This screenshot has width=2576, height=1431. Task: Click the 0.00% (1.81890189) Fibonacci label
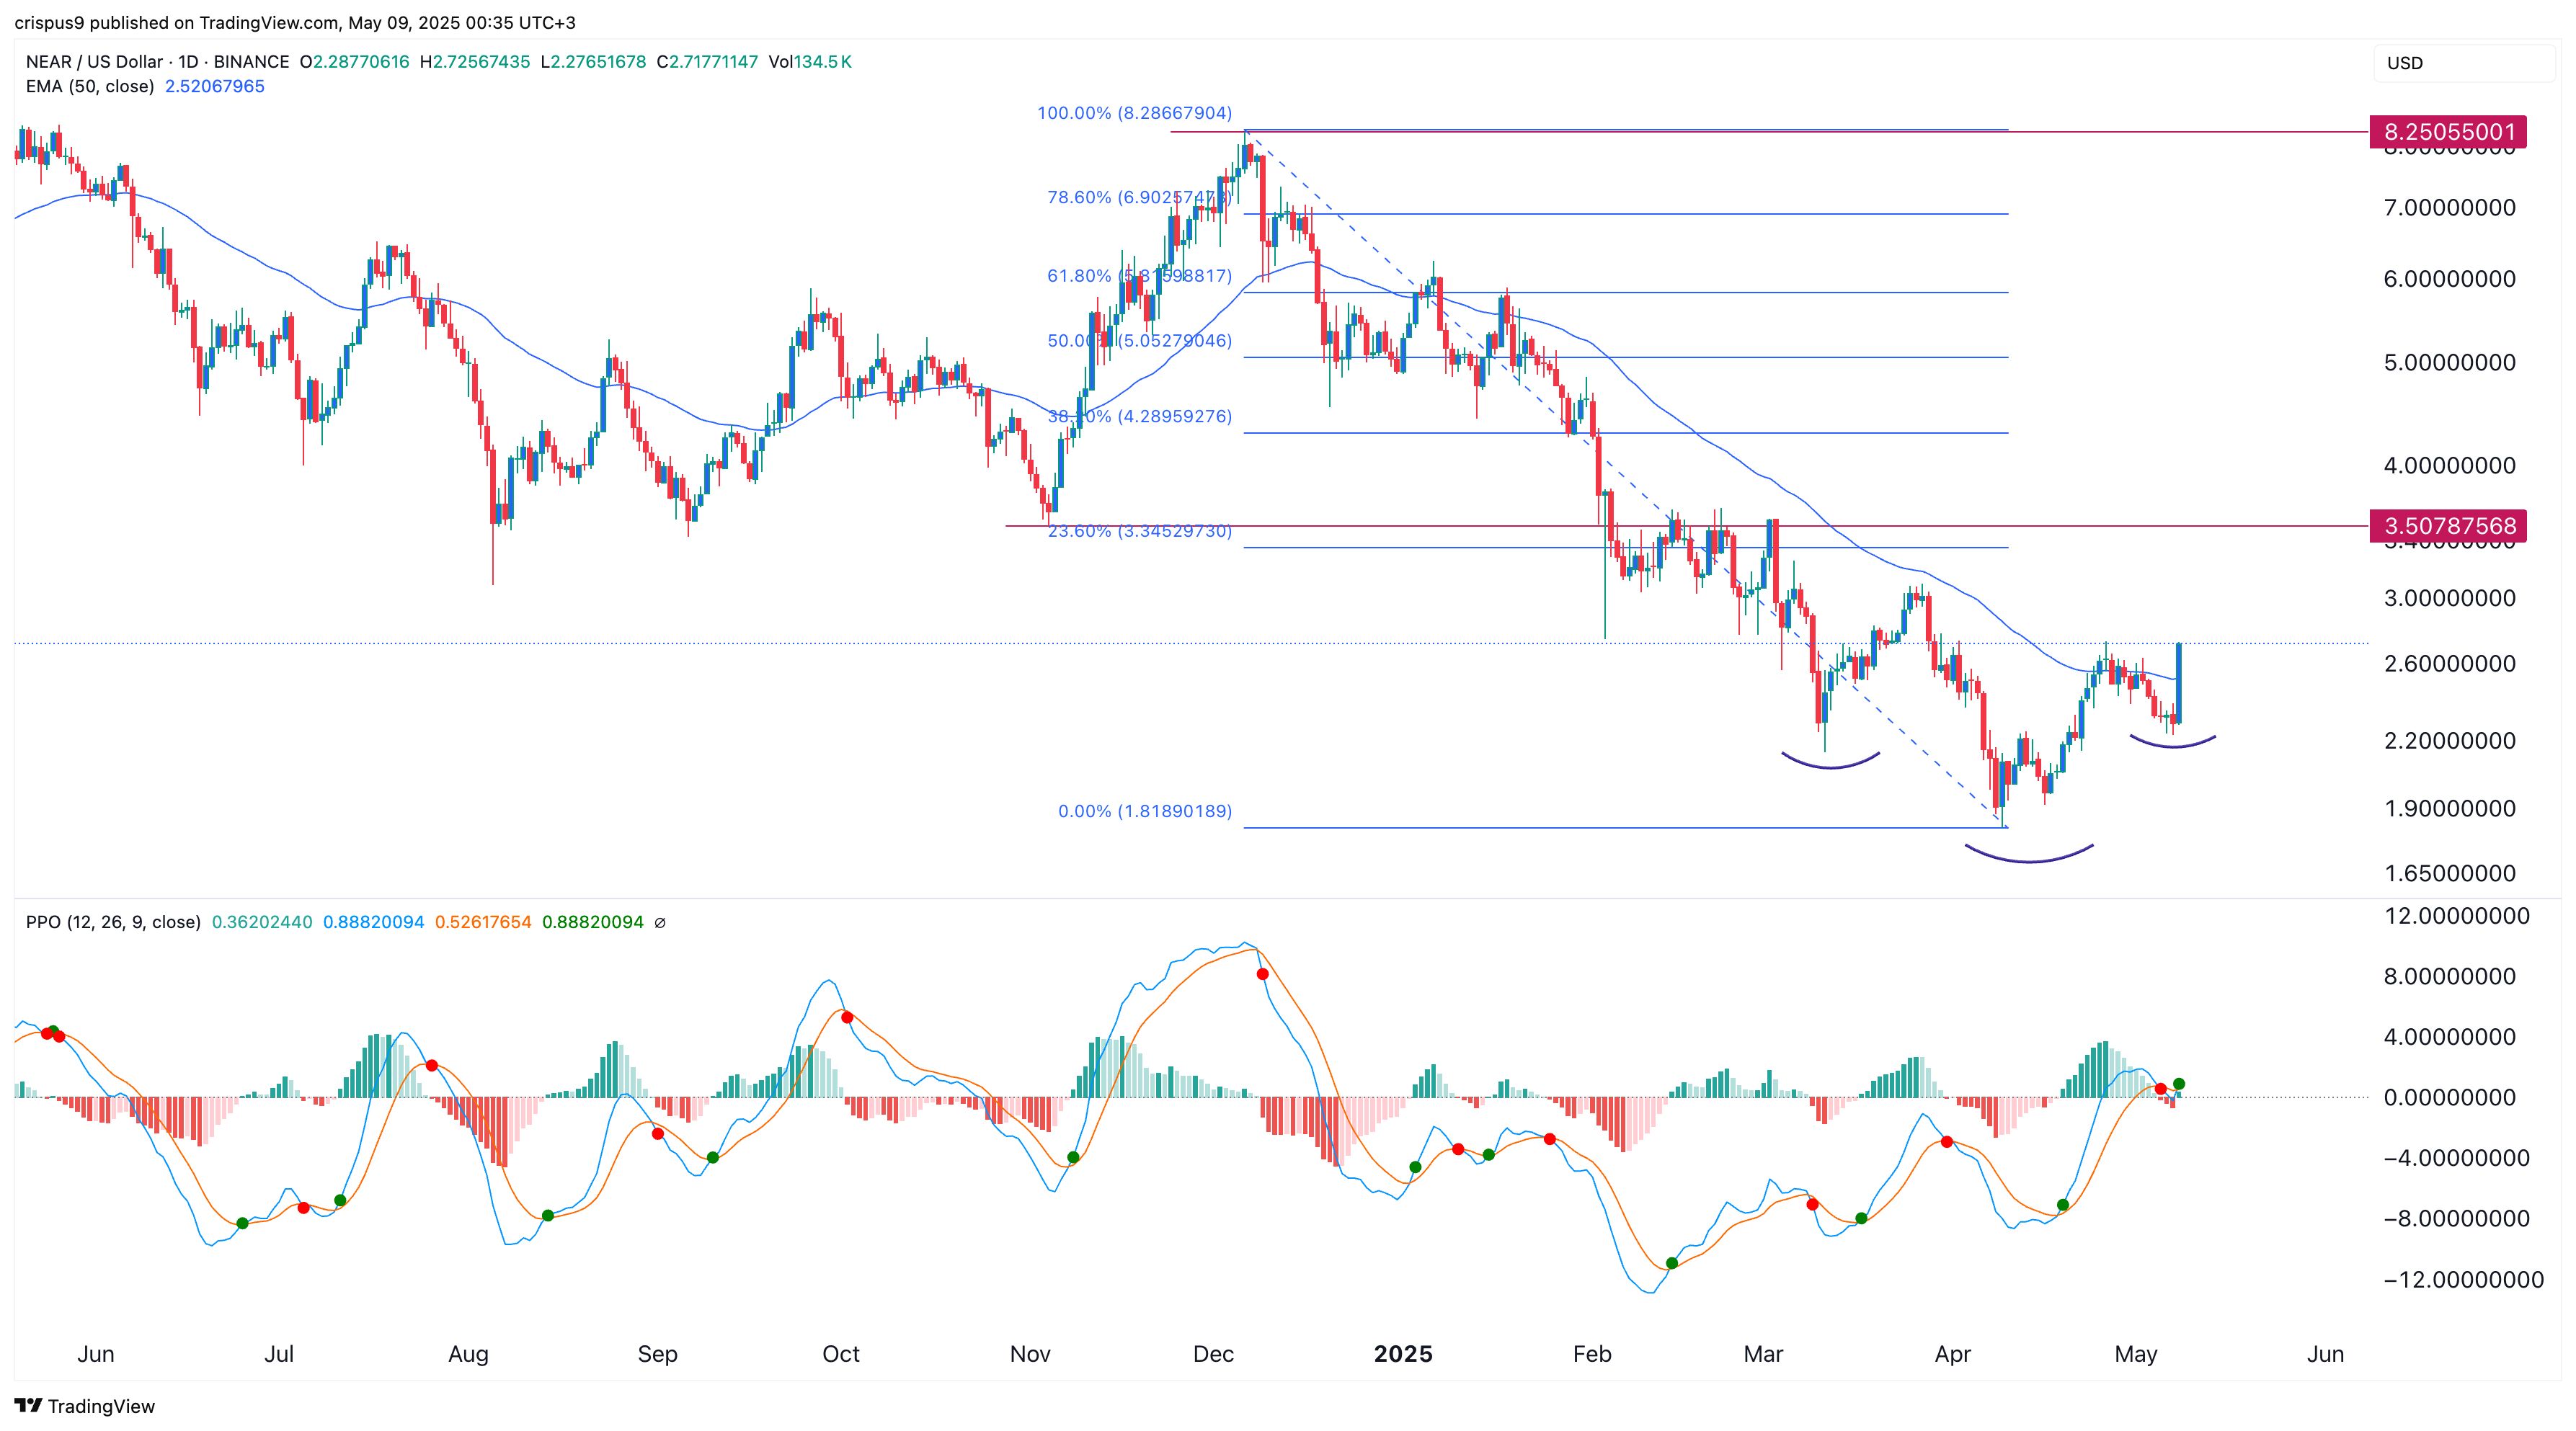click(1144, 811)
